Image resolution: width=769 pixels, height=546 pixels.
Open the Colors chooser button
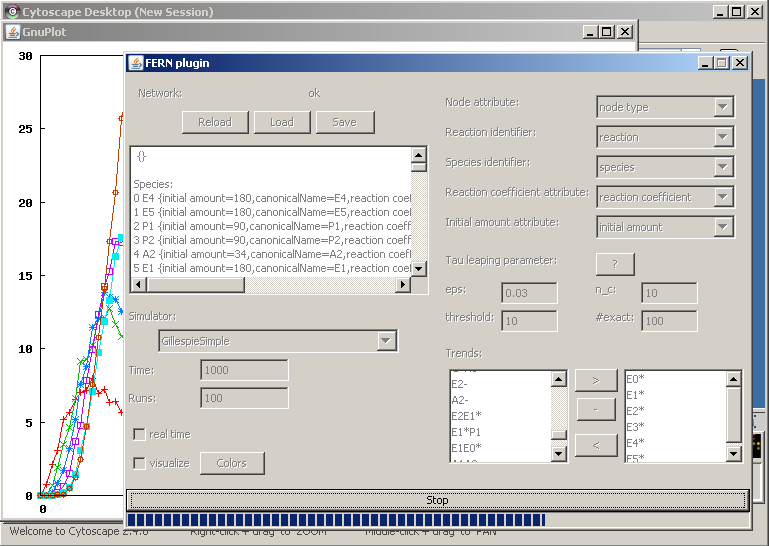[x=232, y=463]
